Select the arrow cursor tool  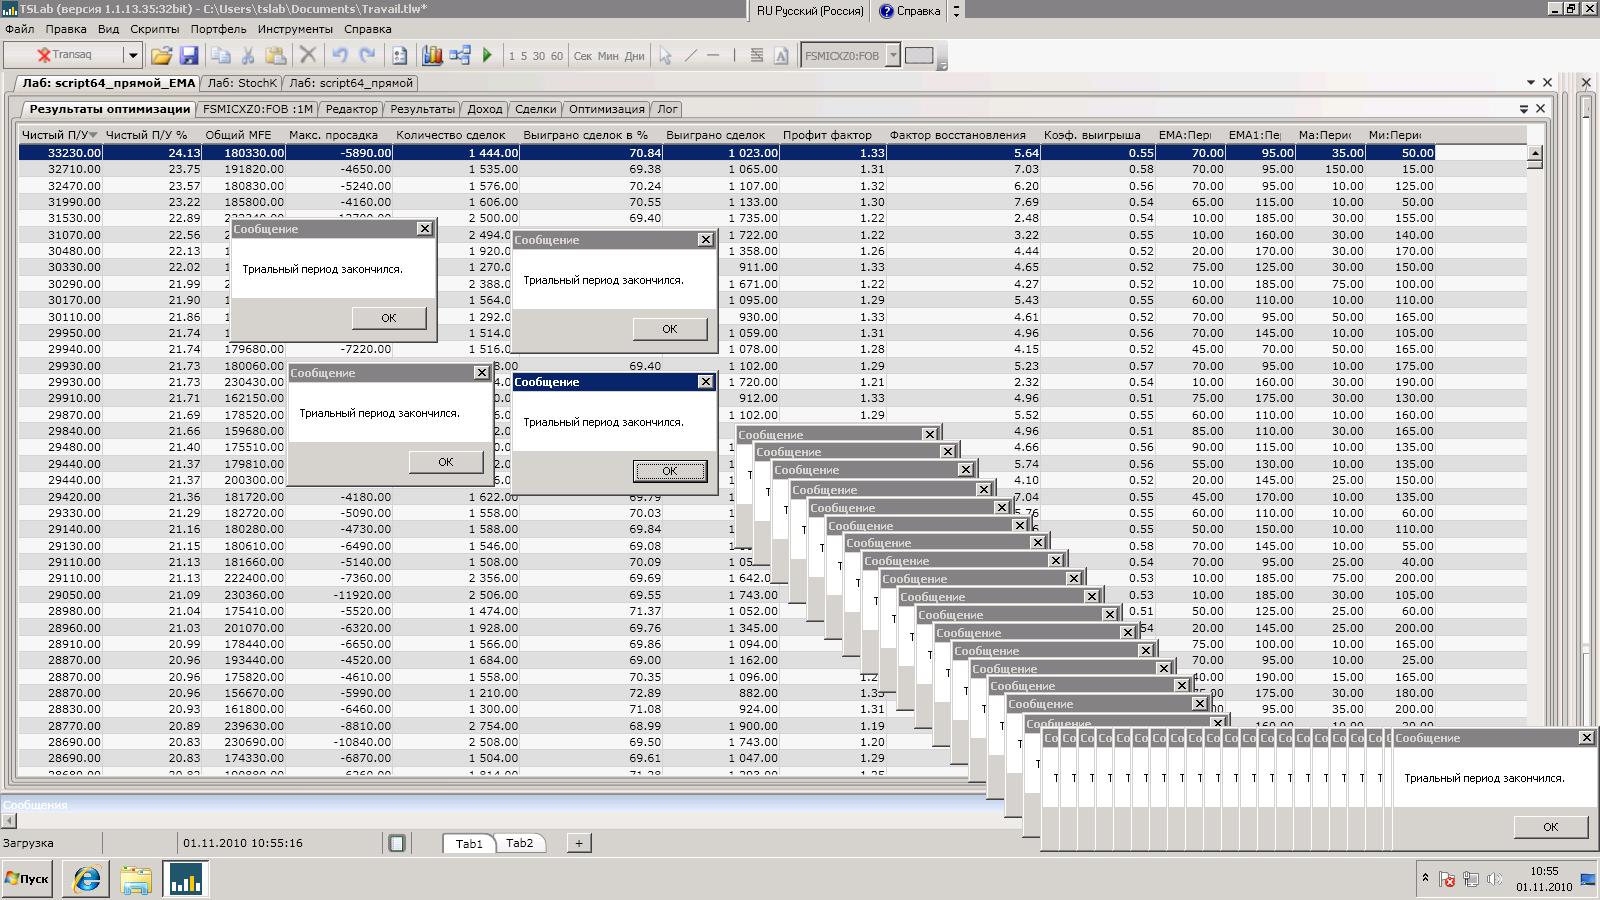[665, 56]
